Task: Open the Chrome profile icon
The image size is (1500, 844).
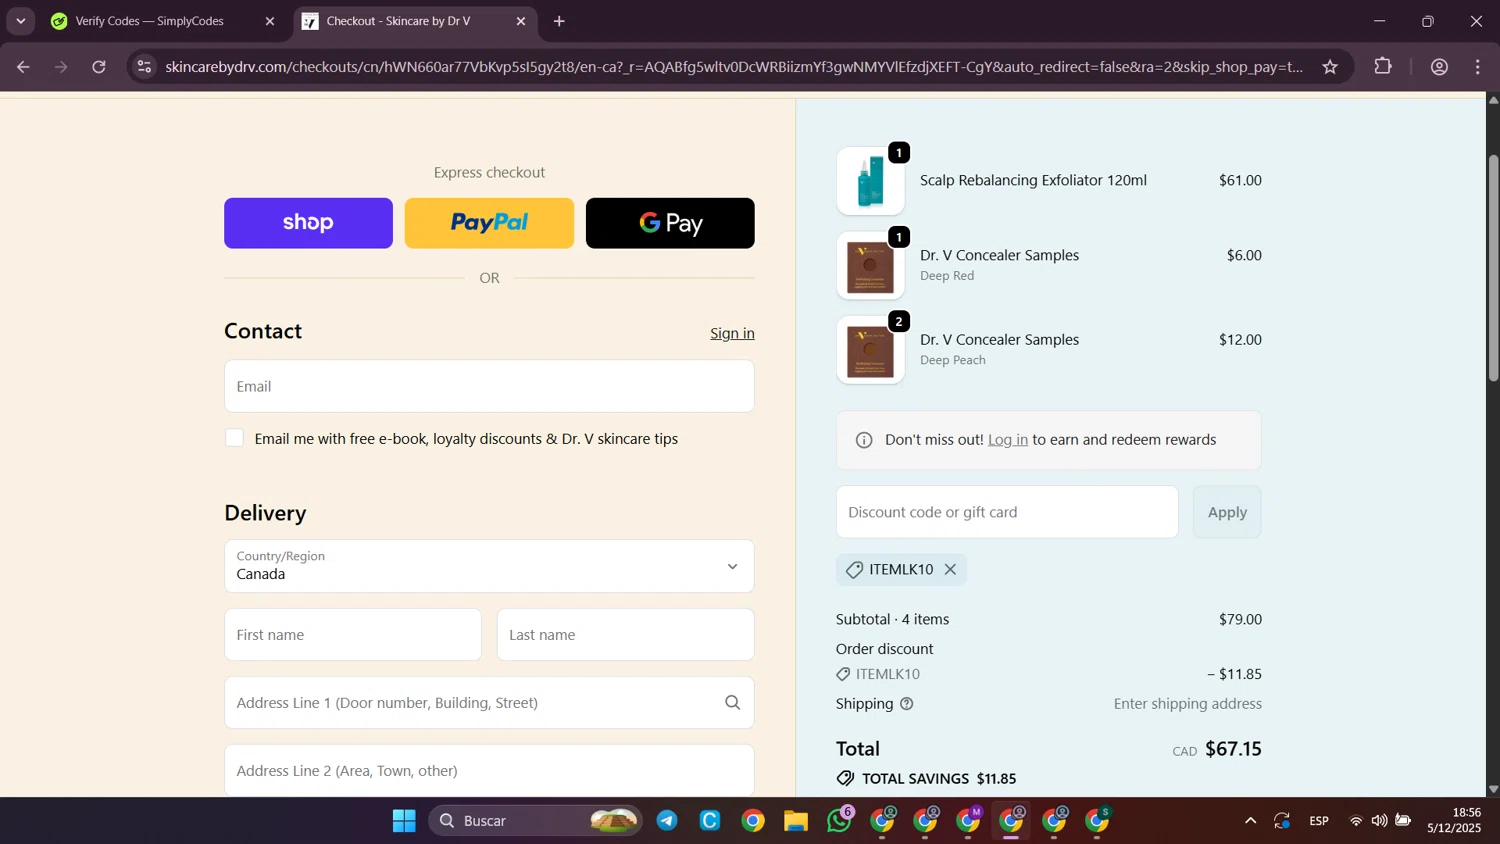Action: pos(1440,67)
